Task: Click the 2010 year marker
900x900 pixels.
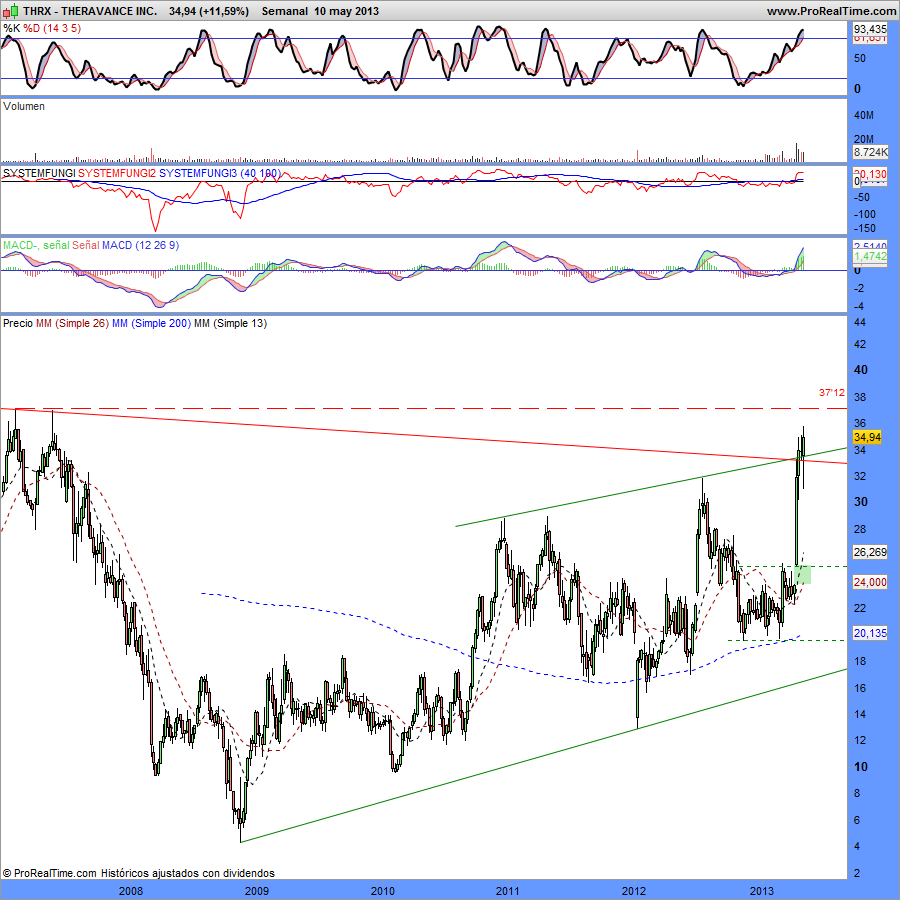Action: [382, 891]
